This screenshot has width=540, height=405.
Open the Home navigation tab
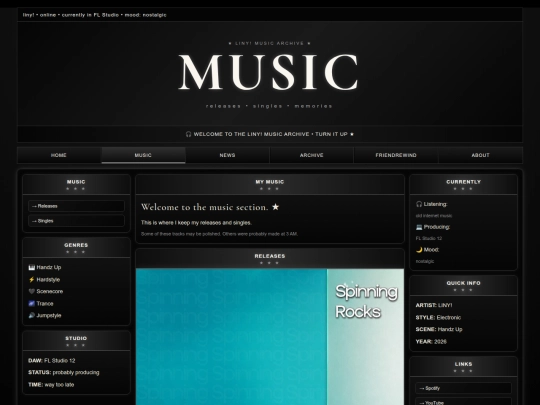coord(59,155)
